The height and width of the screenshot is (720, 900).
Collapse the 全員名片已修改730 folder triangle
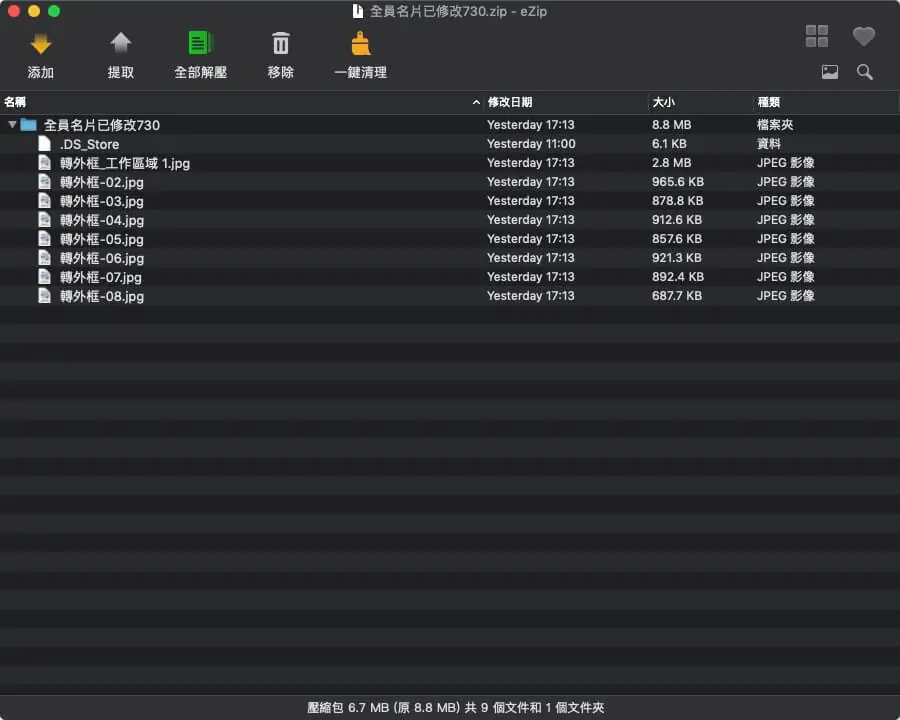coord(11,124)
